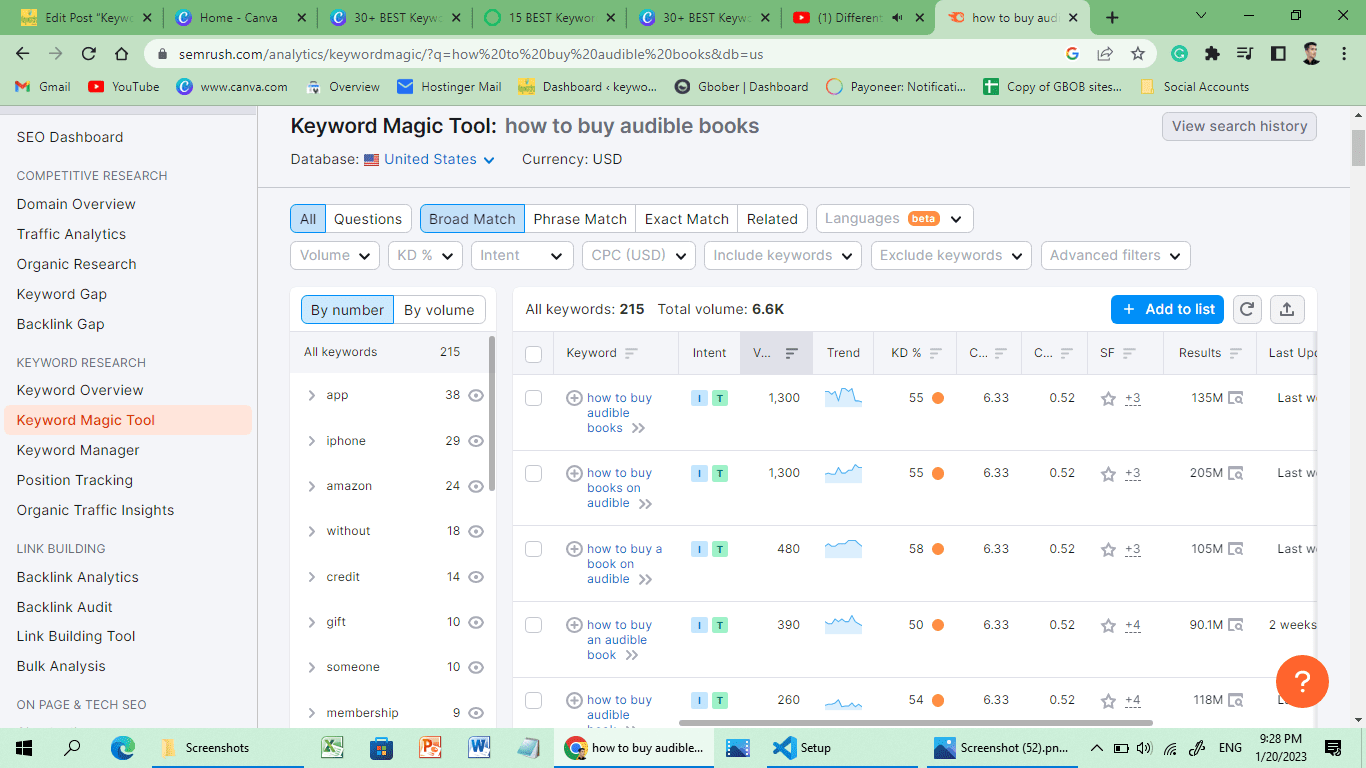Switch groups to By volume
The height and width of the screenshot is (768, 1366).
pos(439,310)
